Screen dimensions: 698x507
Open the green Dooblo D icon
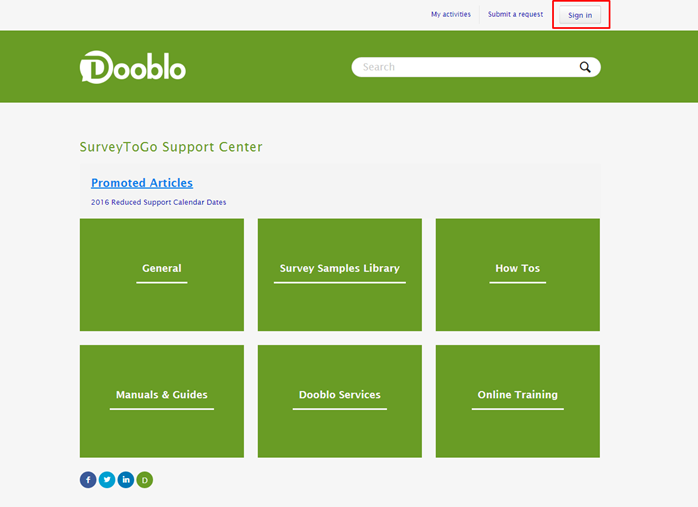tap(145, 480)
